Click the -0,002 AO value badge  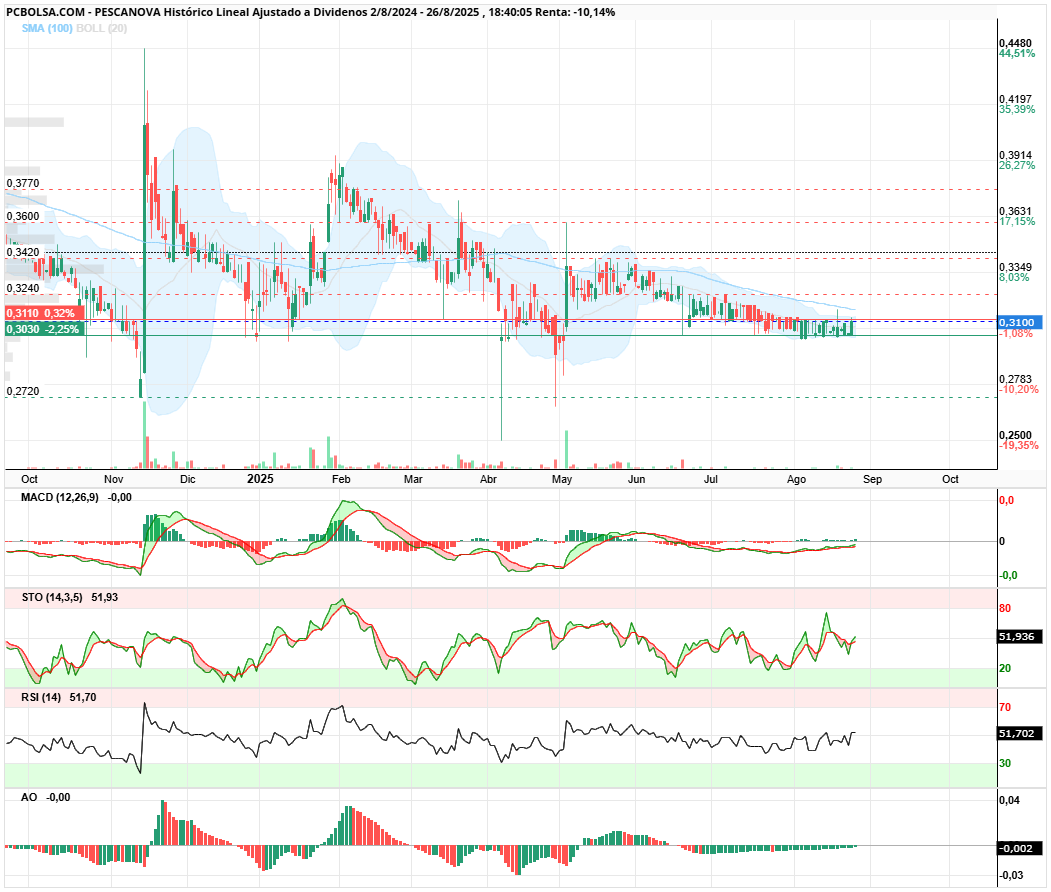(1019, 848)
